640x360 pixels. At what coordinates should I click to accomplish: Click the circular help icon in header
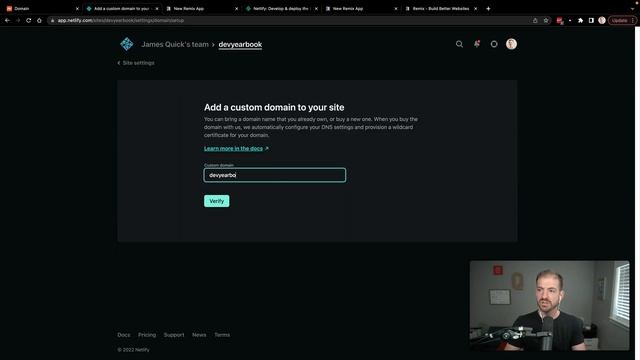(x=494, y=44)
